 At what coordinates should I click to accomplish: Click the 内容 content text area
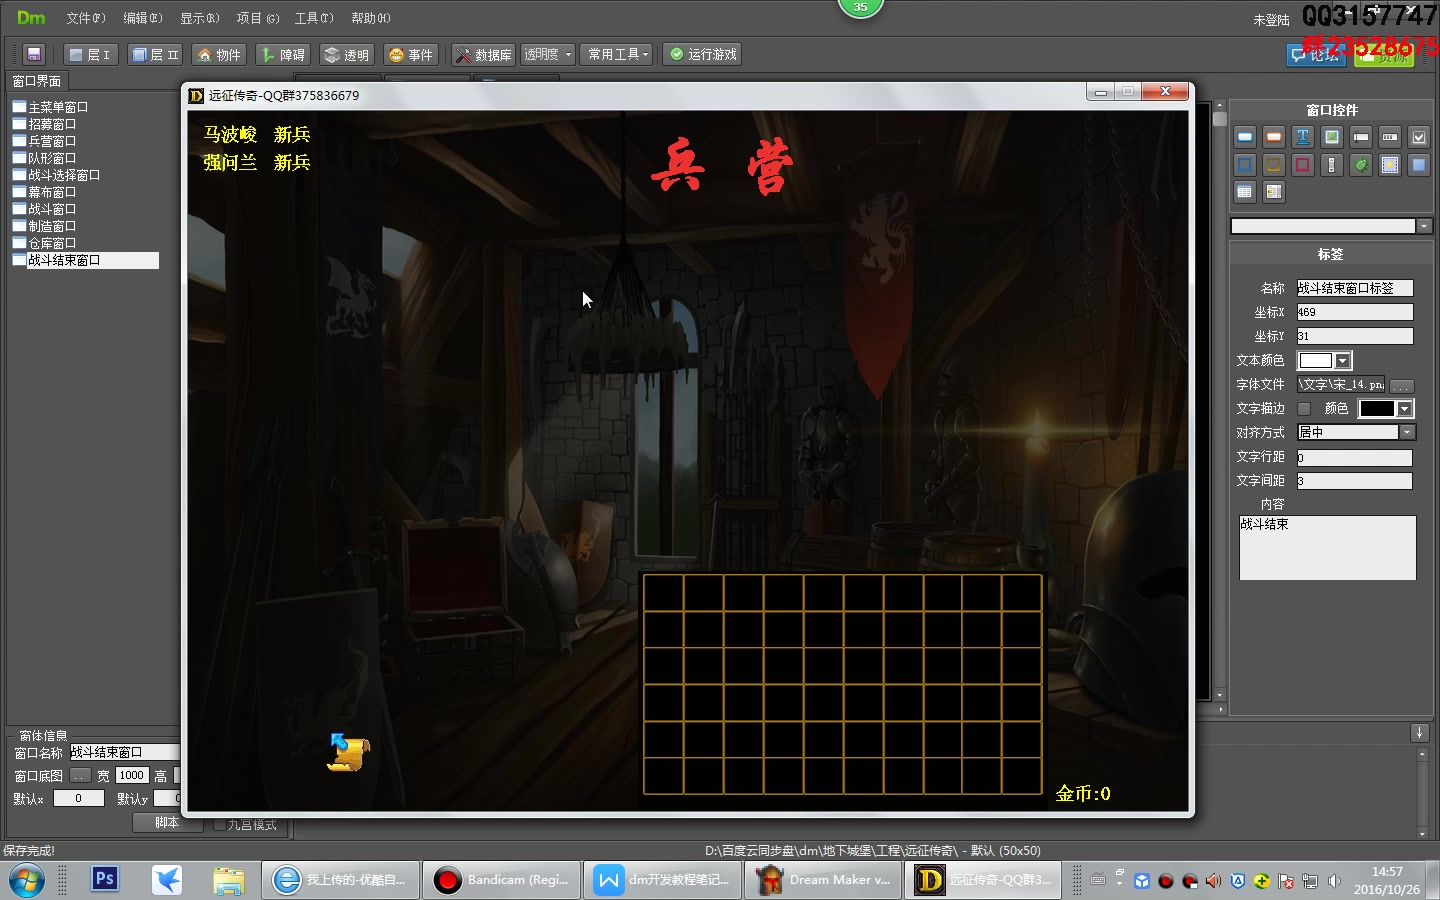pos(1328,548)
